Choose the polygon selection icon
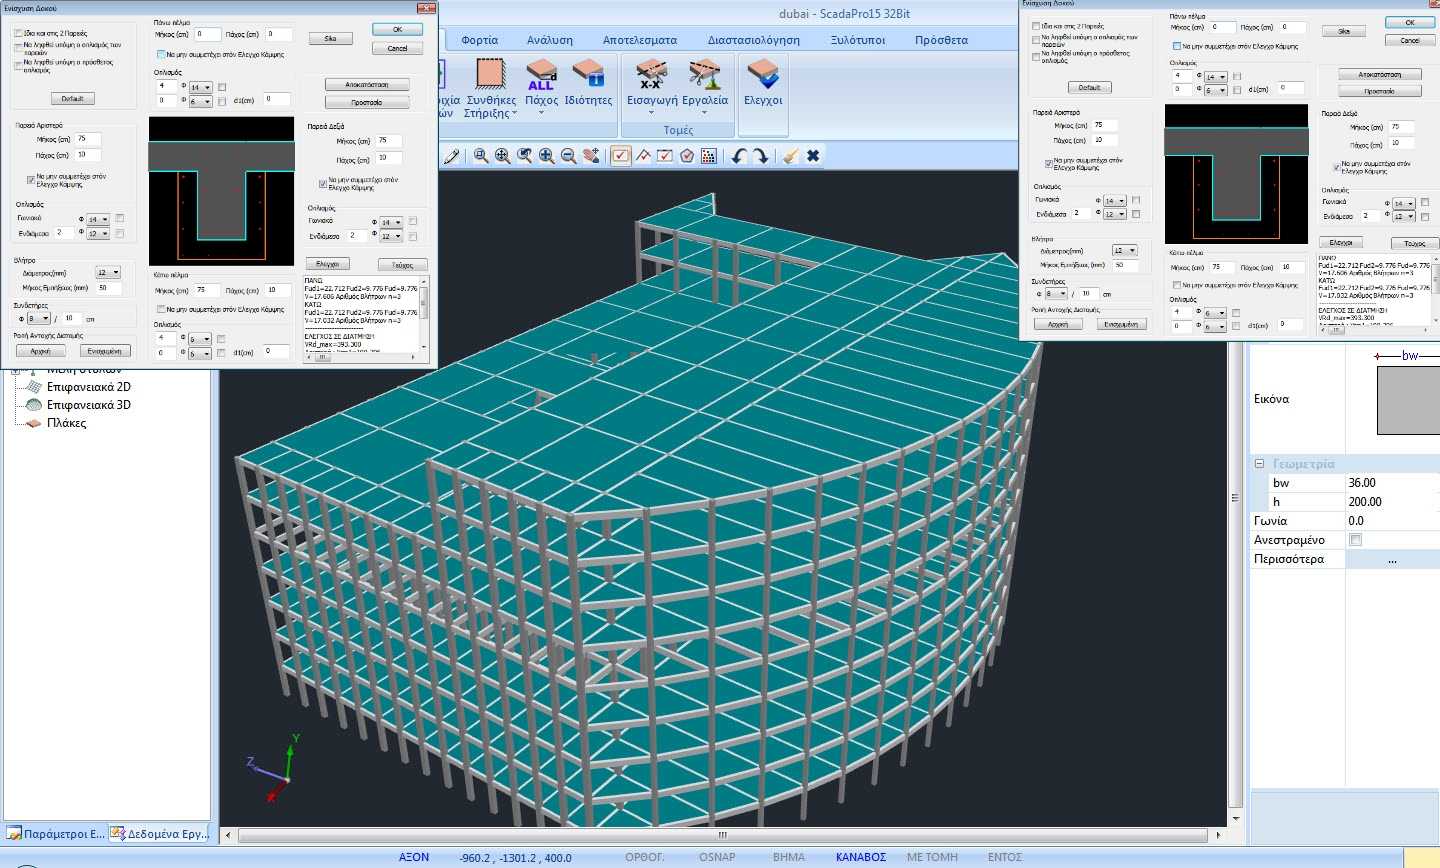 click(687, 156)
